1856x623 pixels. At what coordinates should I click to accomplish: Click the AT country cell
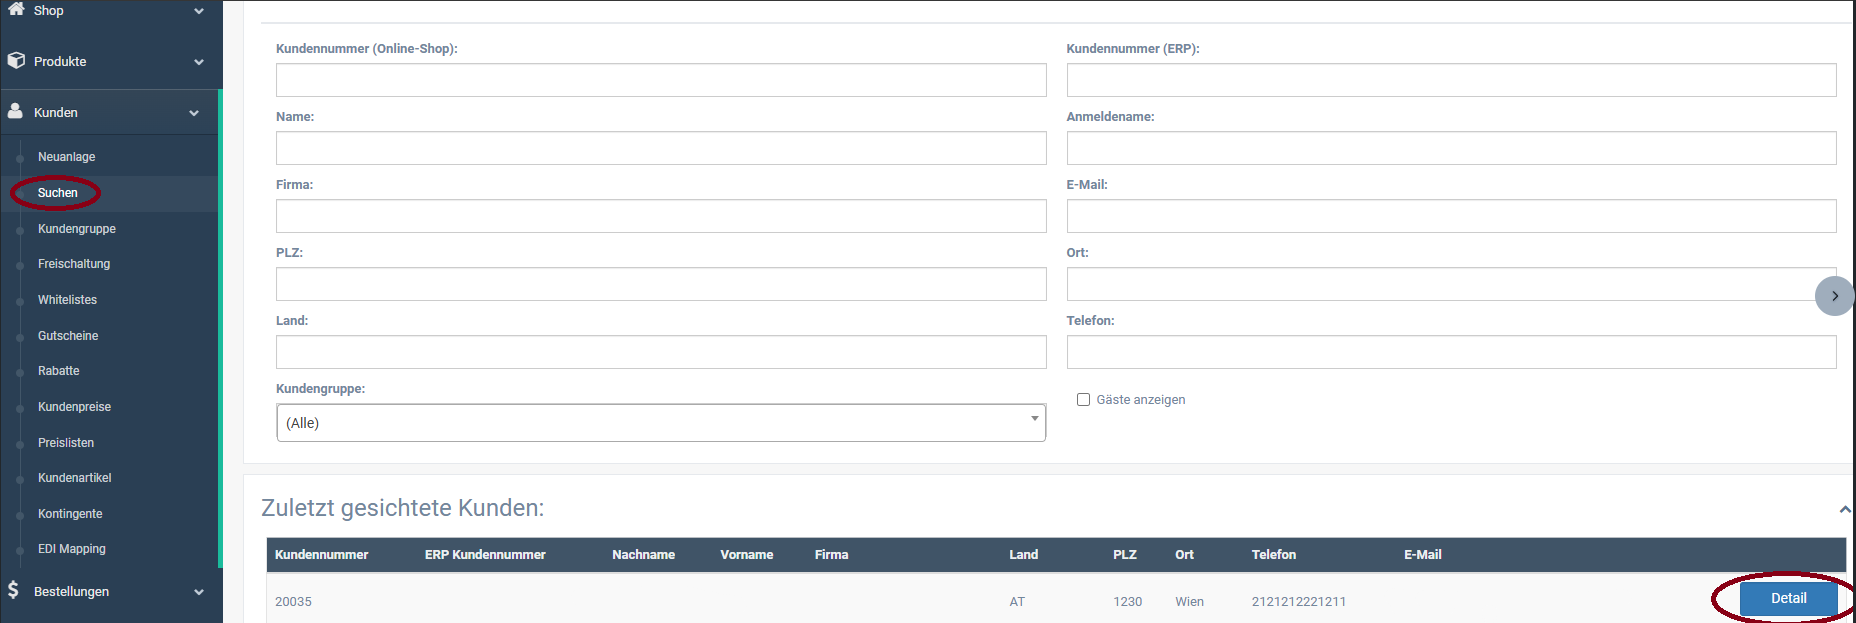1017,602
